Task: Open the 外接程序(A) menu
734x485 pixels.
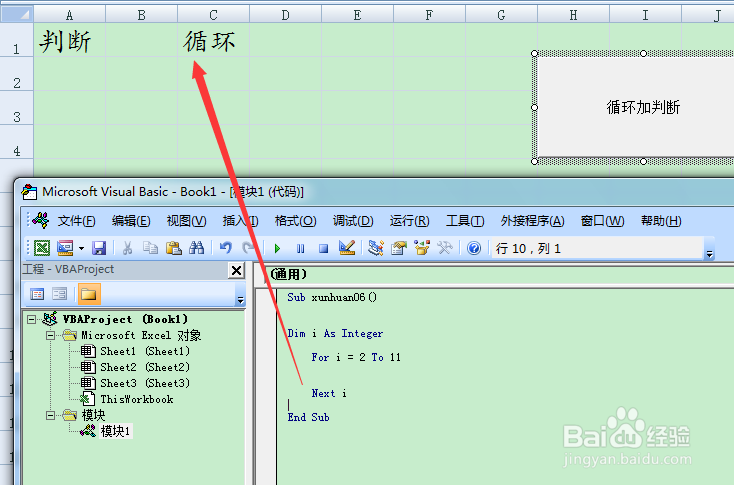Action: (532, 220)
